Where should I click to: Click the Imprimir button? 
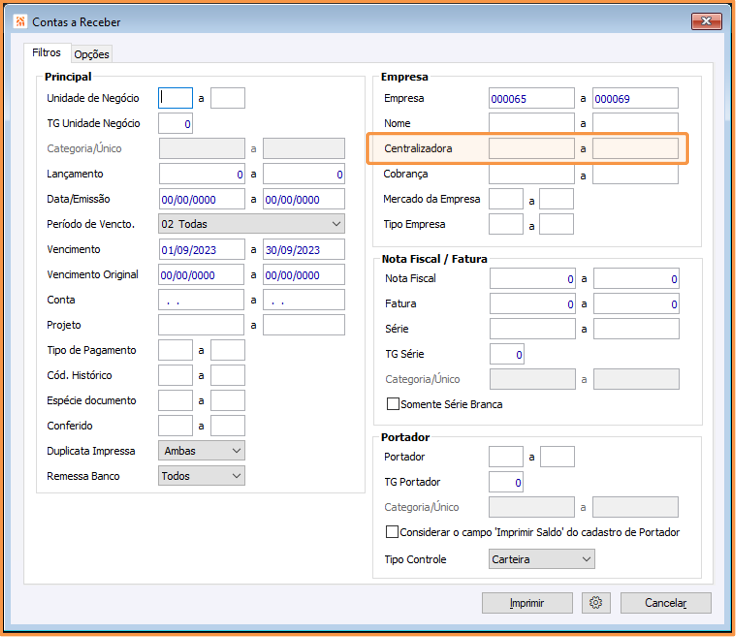click(x=527, y=603)
